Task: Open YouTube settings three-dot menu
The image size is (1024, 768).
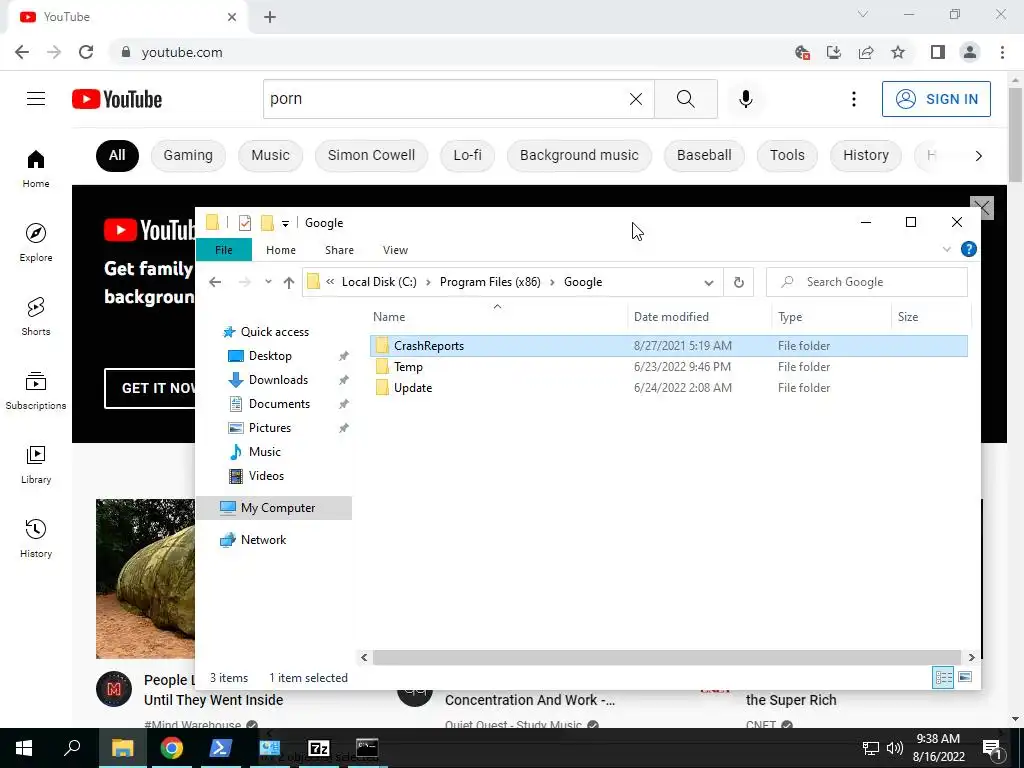Action: click(x=854, y=99)
